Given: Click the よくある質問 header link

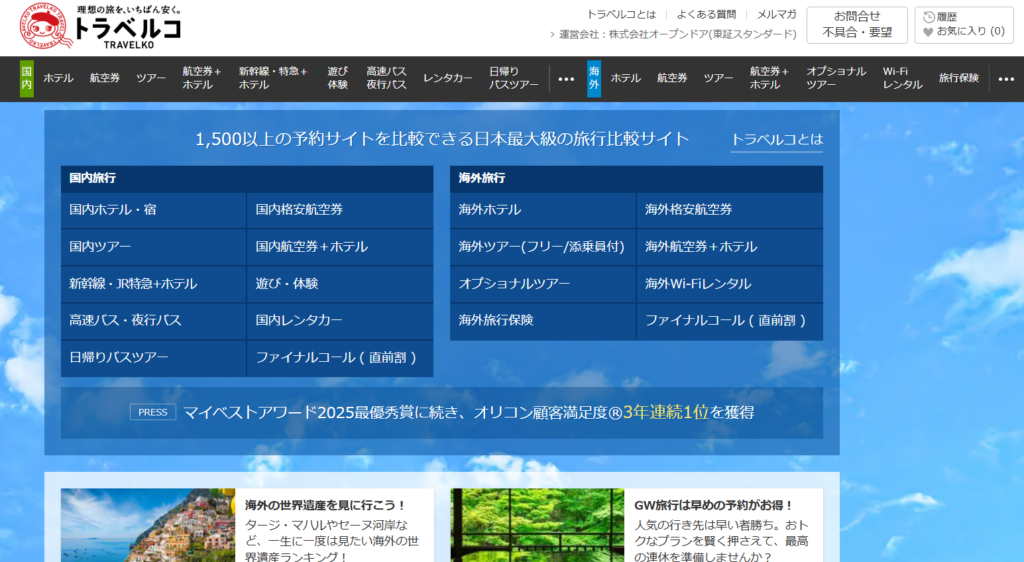Looking at the screenshot, I should [x=705, y=14].
